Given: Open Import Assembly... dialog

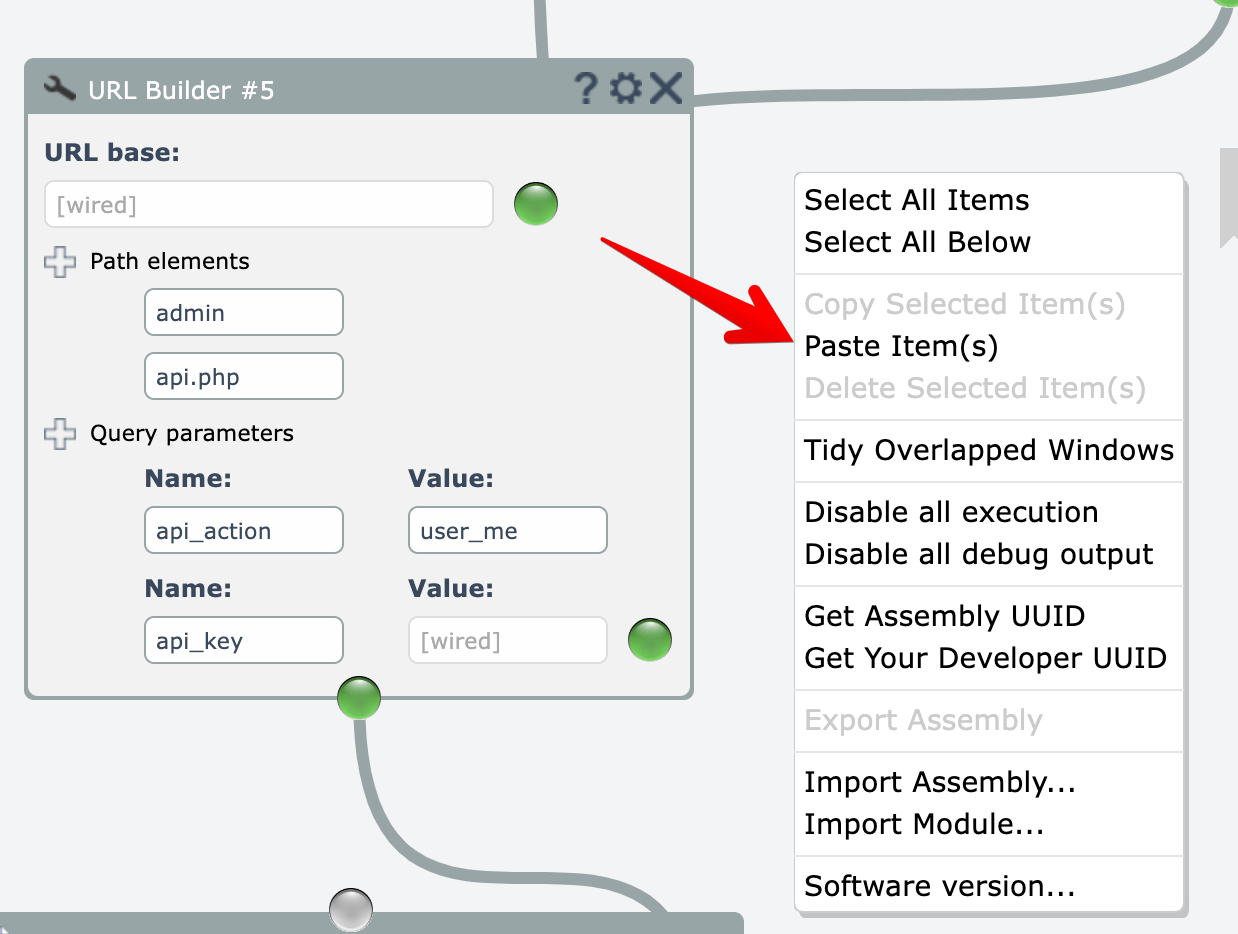Looking at the screenshot, I should point(939,782).
